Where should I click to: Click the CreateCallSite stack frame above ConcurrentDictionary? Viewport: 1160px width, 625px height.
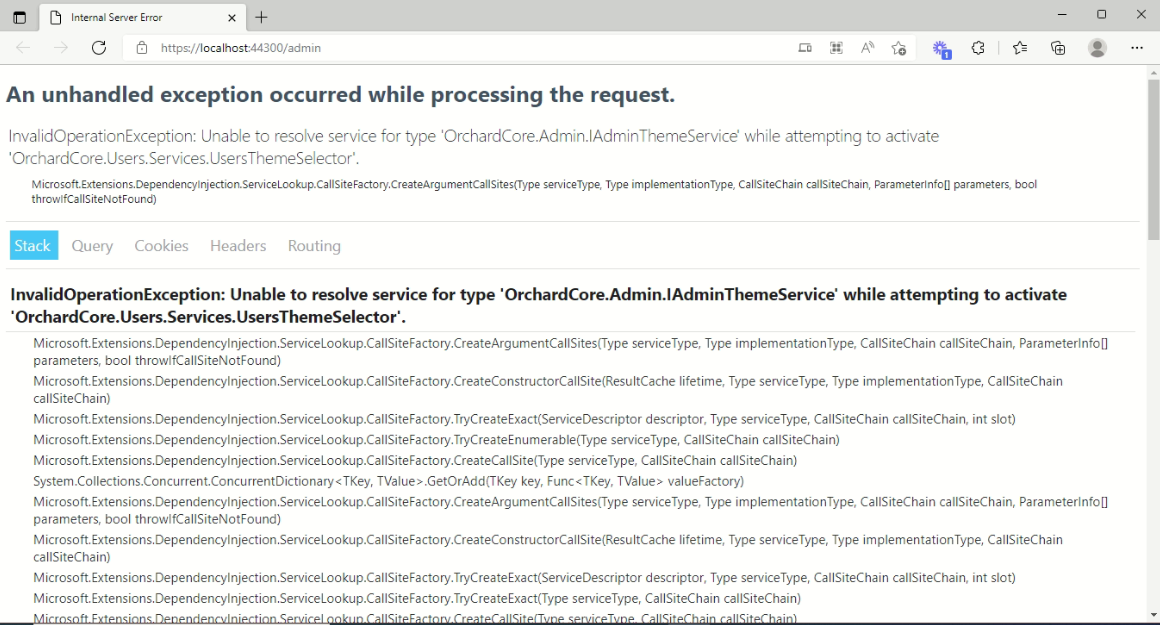(415, 461)
